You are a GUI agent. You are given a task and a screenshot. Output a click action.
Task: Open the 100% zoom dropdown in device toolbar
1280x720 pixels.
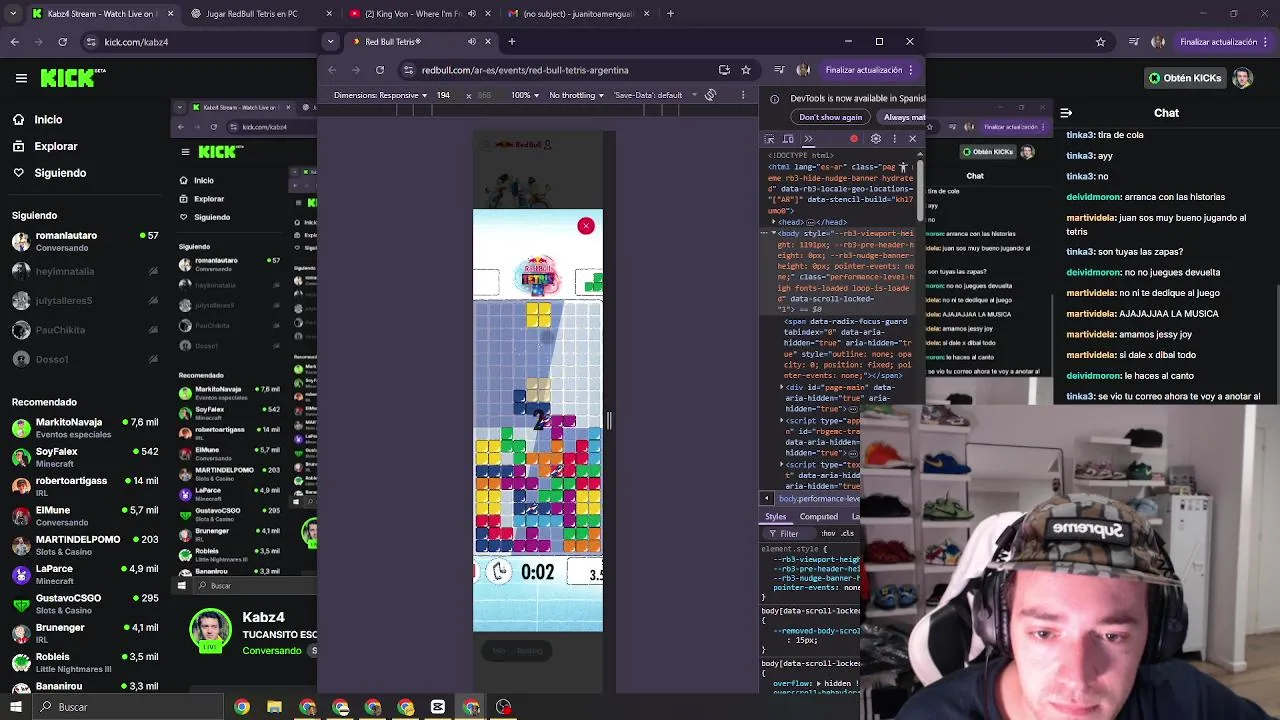pyautogui.click(x=525, y=95)
